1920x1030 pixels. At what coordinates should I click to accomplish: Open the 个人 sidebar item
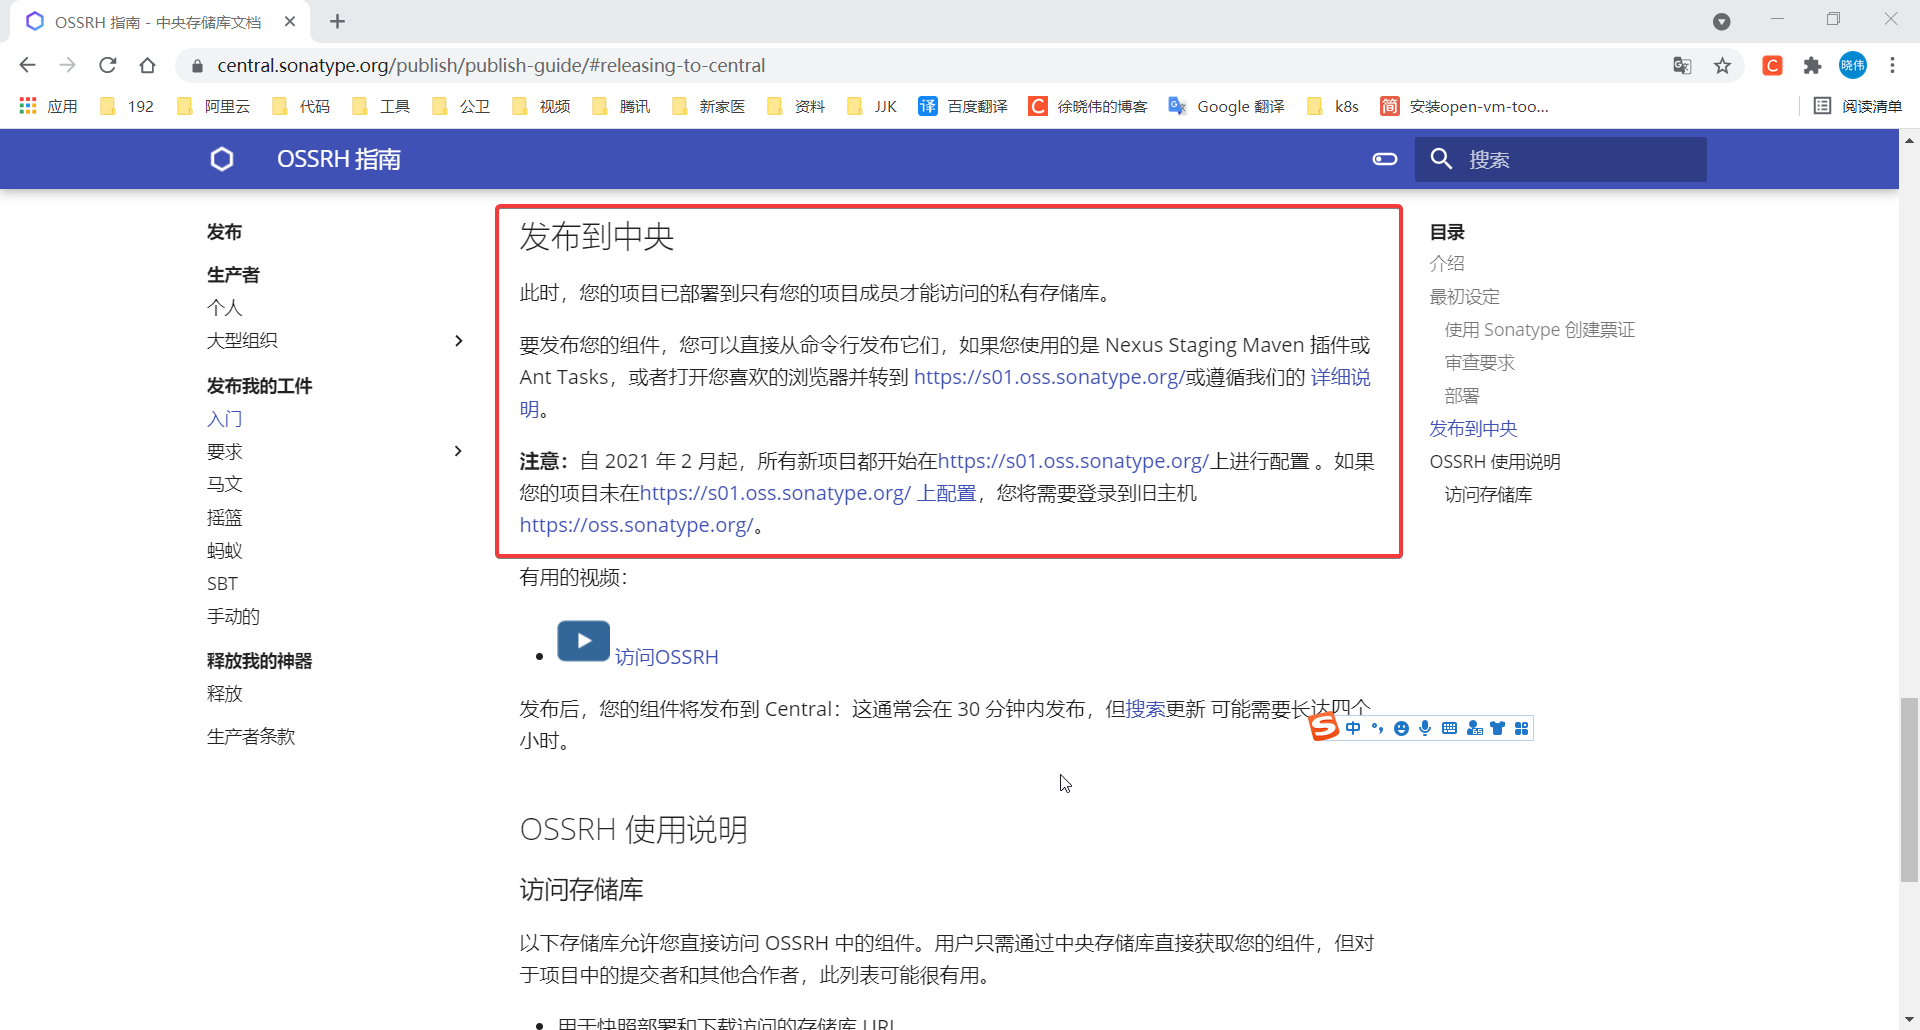pyautogui.click(x=225, y=308)
